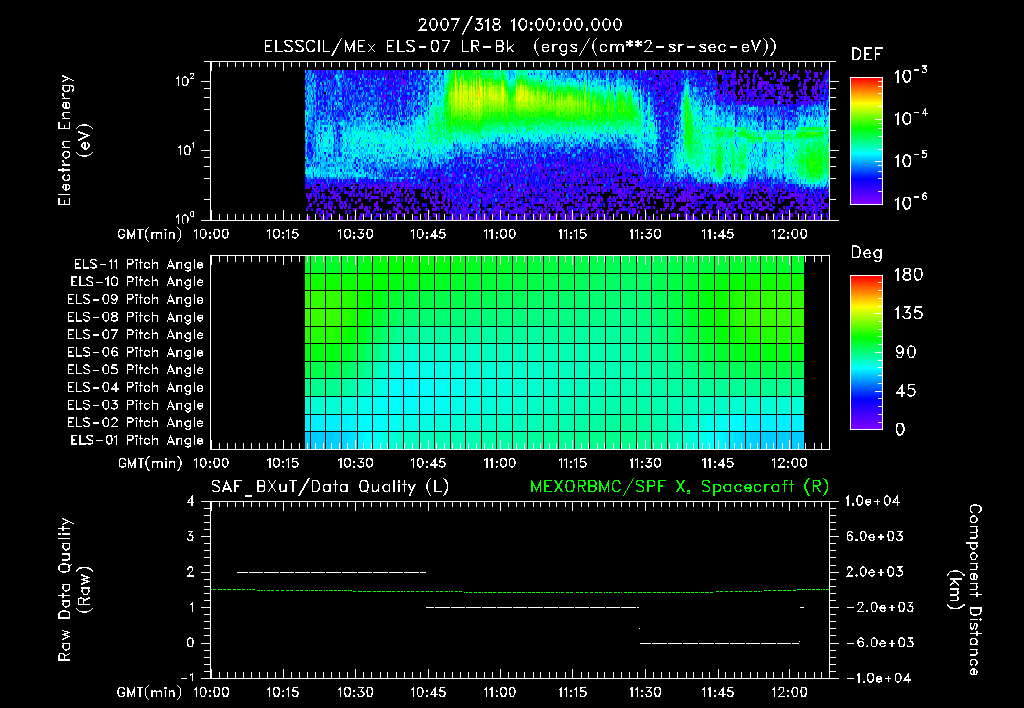The image size is (1024, 708).
Task: Select the ELS-02 Pitch Angle row label
Action: pyautogui.click(x=136, y=423)
